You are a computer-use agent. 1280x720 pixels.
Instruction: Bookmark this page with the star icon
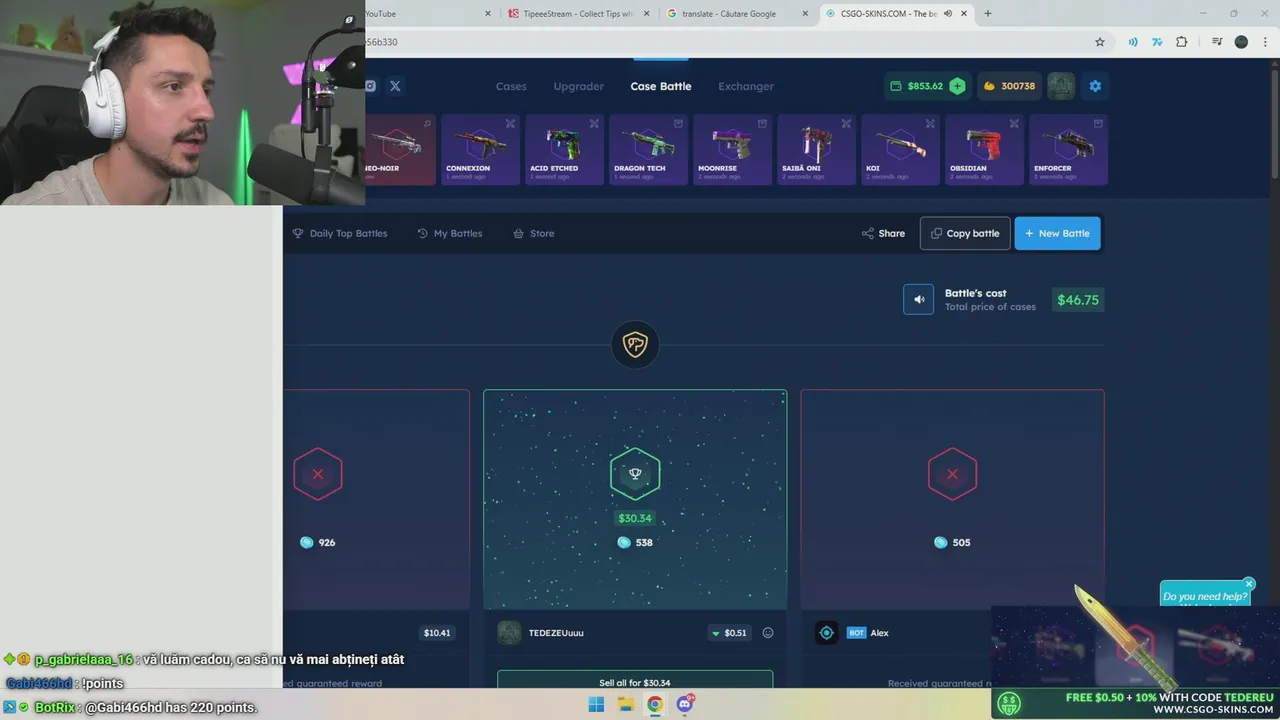1100,42
